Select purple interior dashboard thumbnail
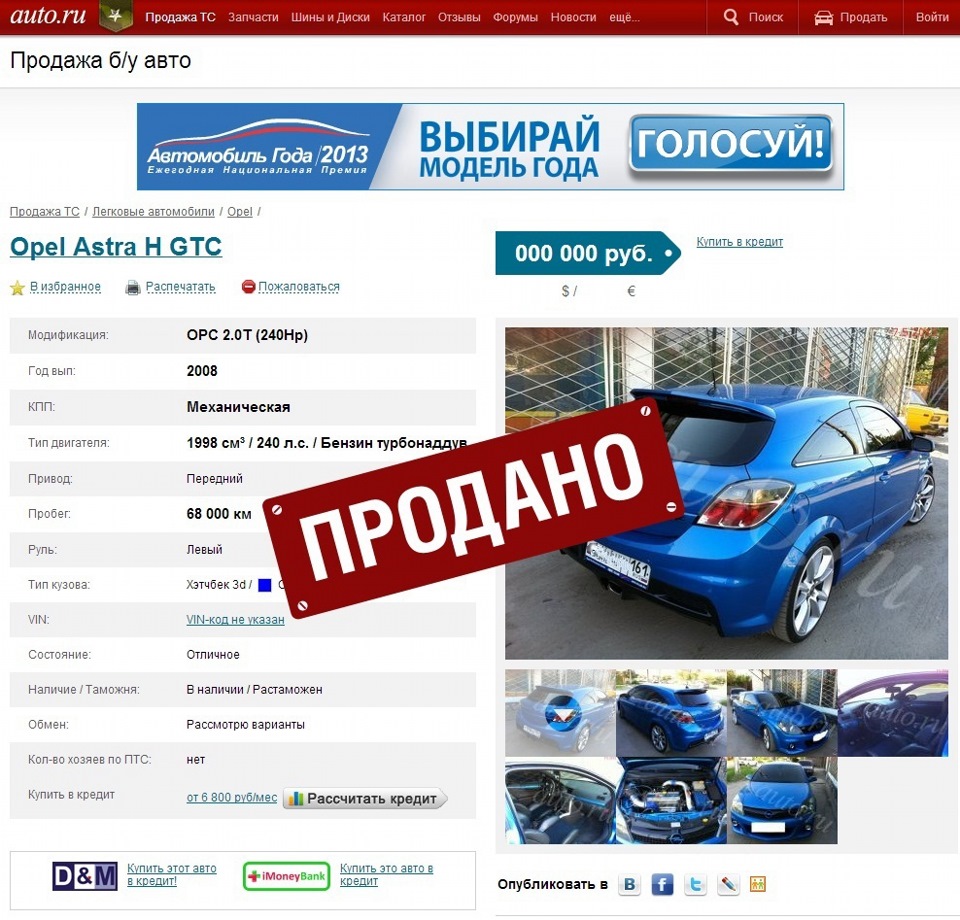Screen dimensions: 960x920 pos(893,712)
